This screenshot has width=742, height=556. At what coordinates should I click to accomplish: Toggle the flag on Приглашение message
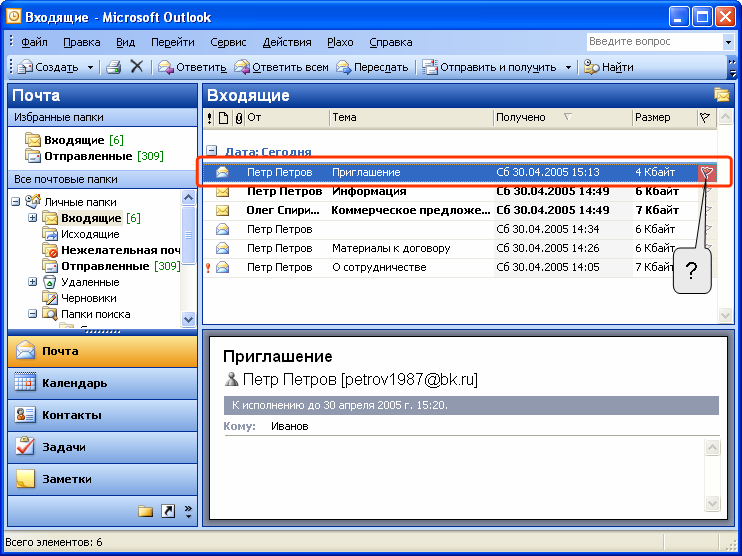707,173
